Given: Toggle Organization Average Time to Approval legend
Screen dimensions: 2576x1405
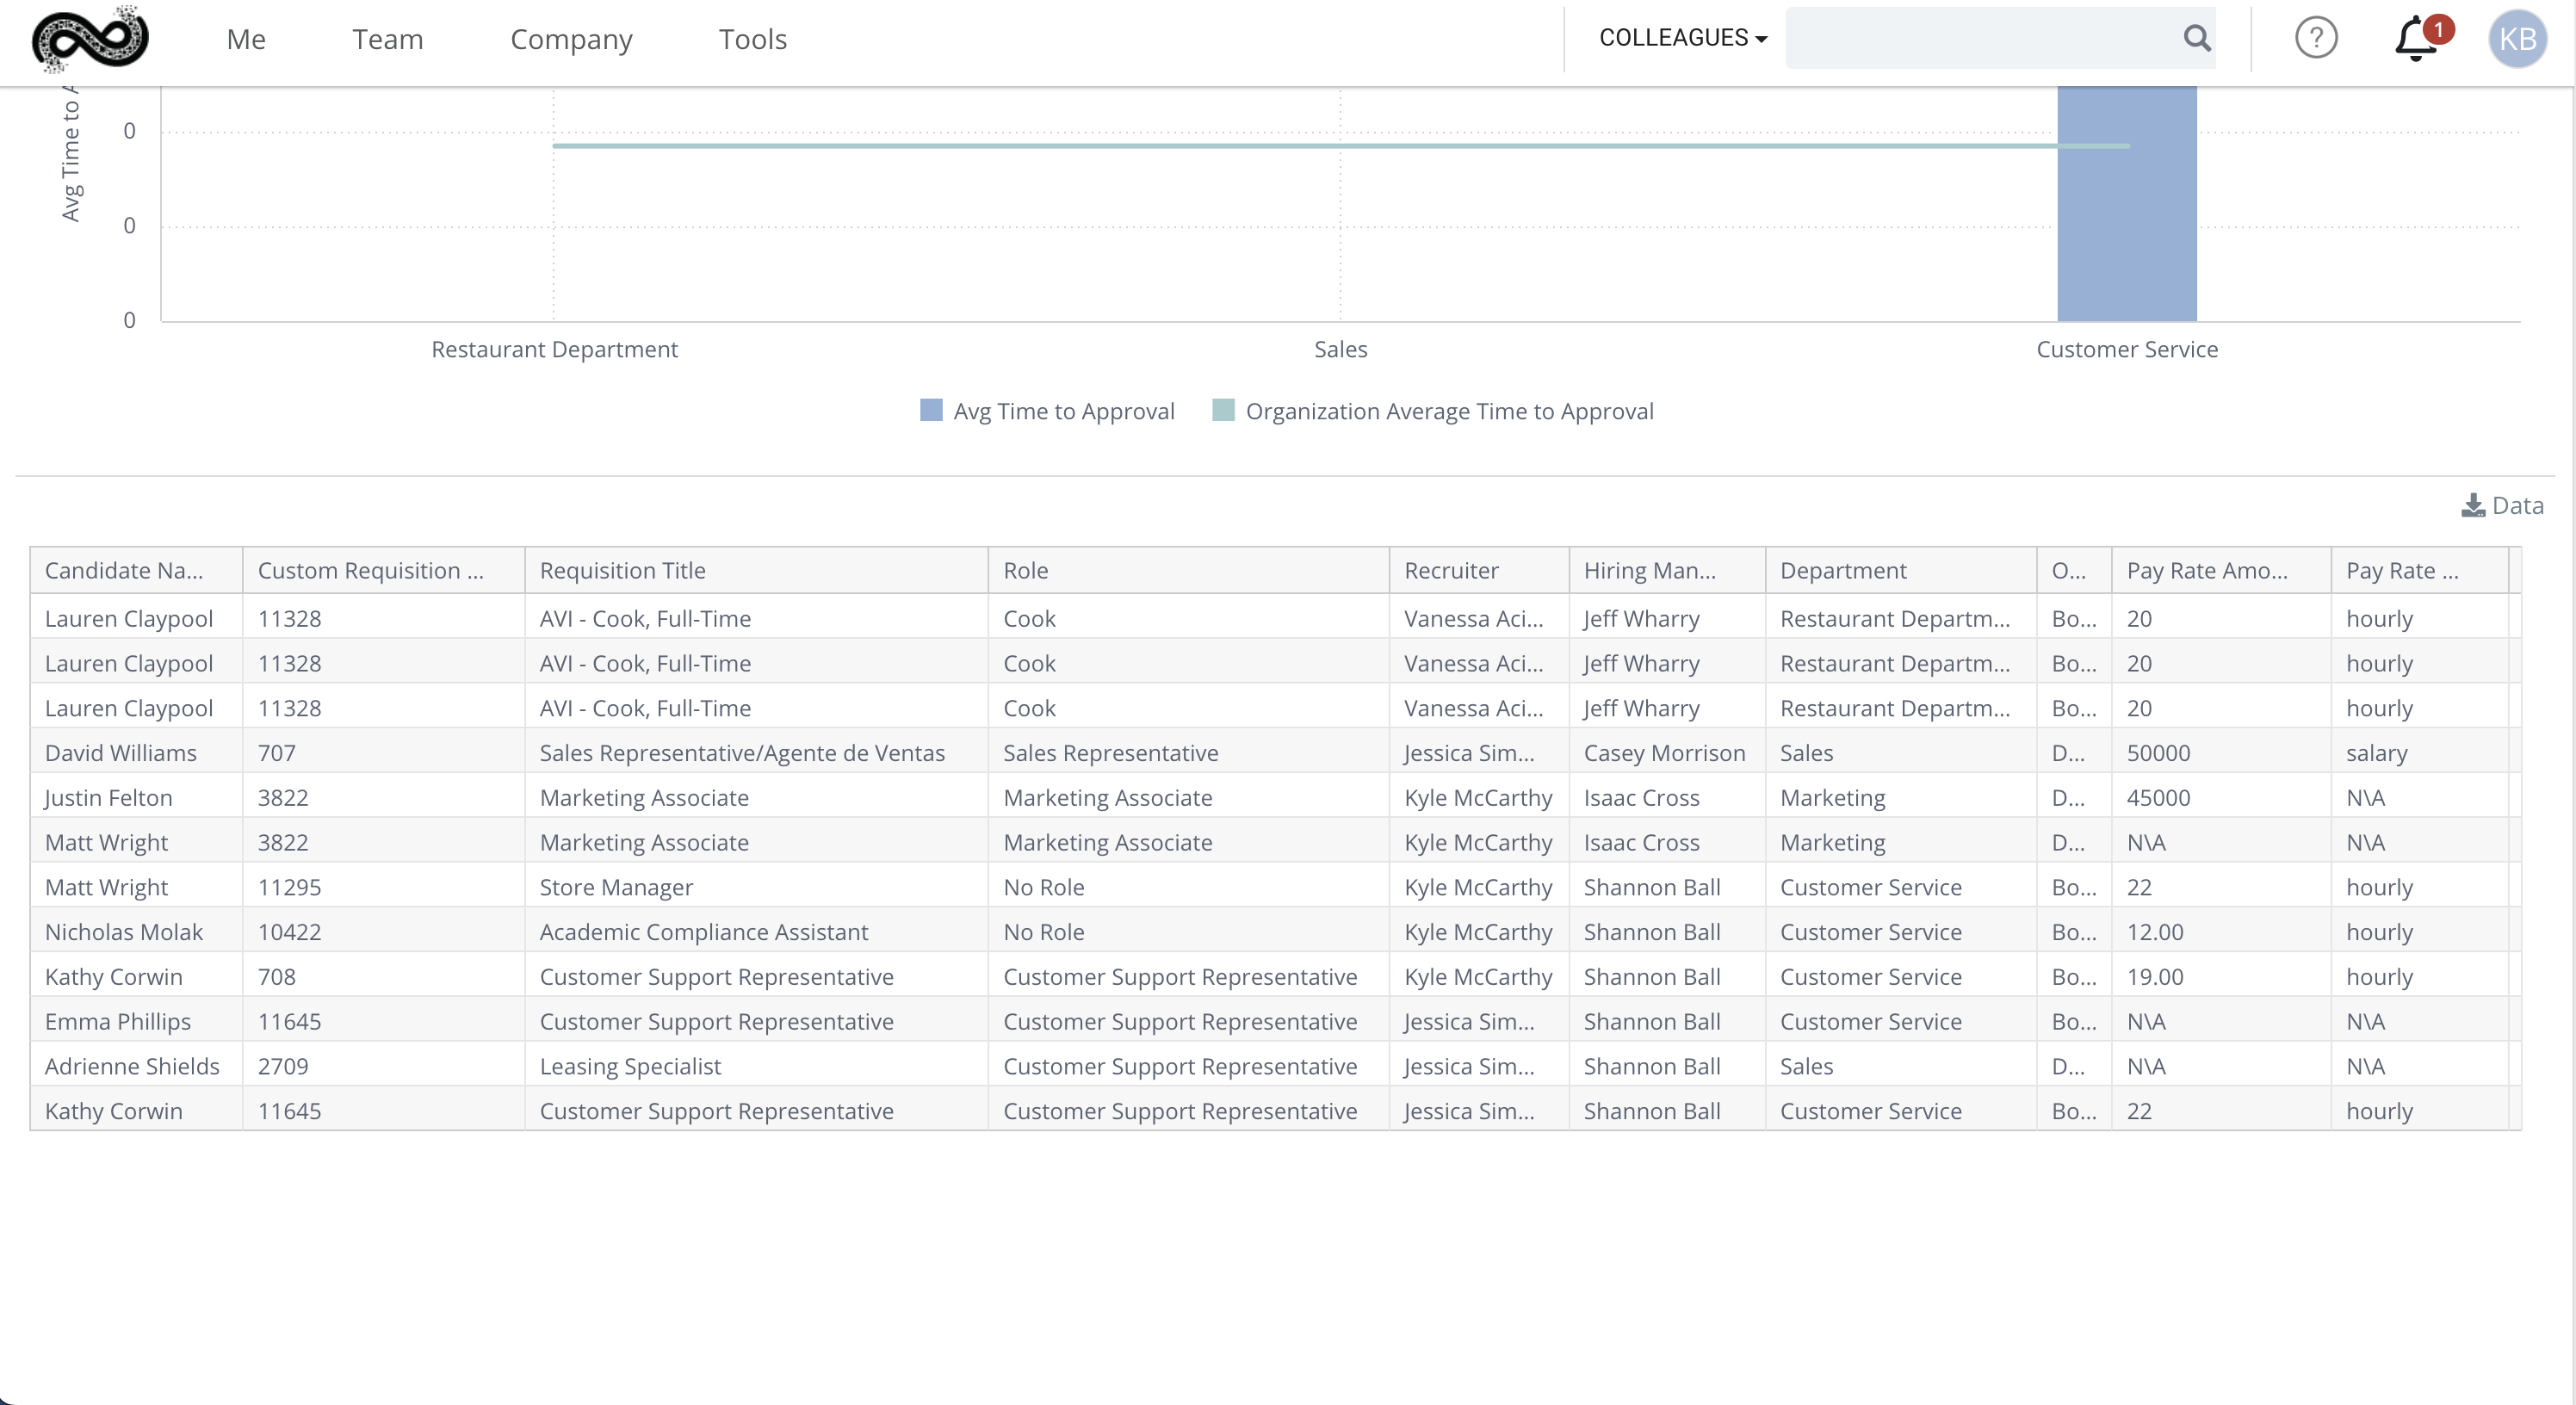Looking at the screenshot, I should tap(1432, 411).
